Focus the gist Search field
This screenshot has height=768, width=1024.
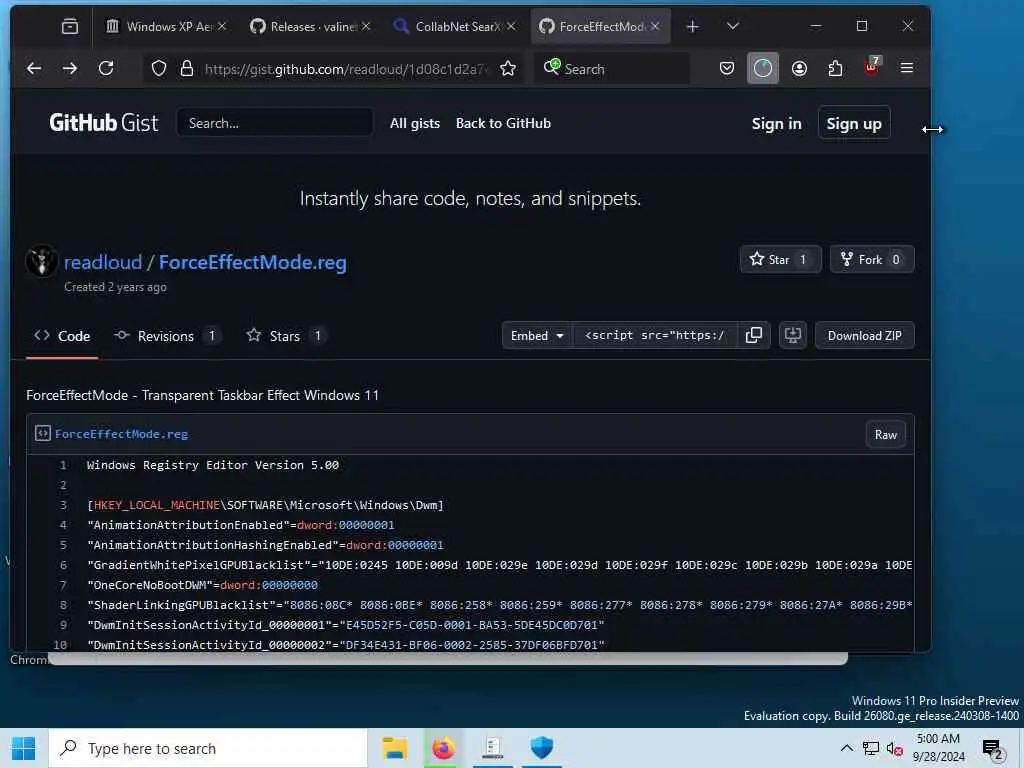pyautogui.click(x=275, y=123)
